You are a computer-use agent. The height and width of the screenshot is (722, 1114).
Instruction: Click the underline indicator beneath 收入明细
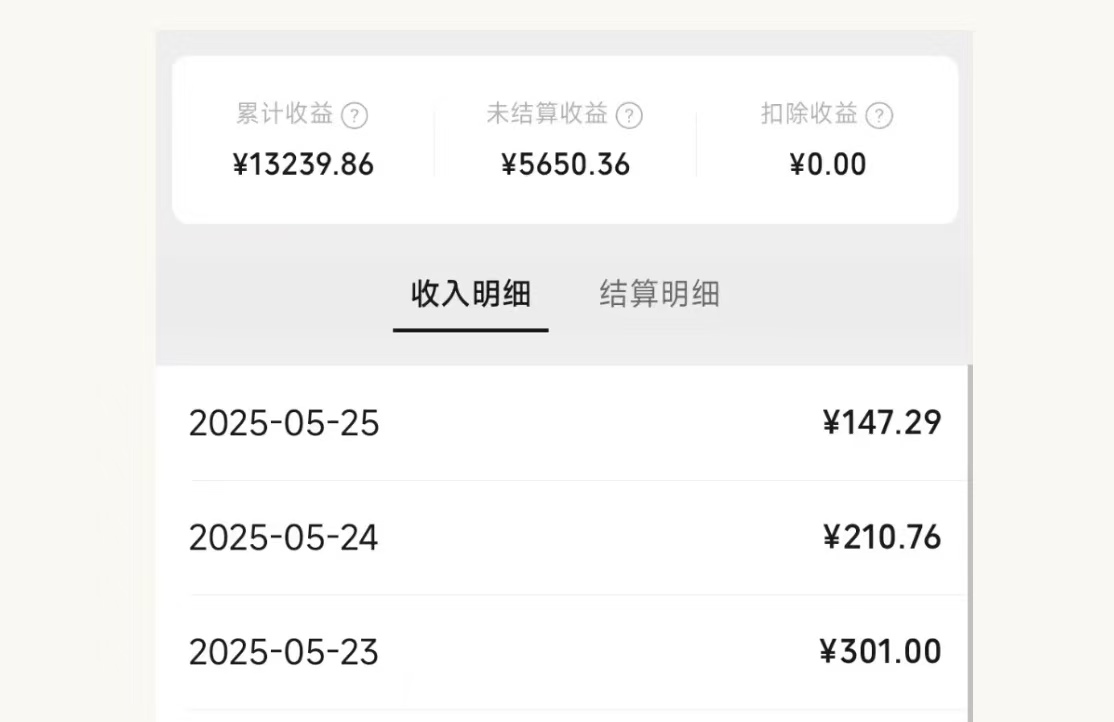[x=470, y=329]
